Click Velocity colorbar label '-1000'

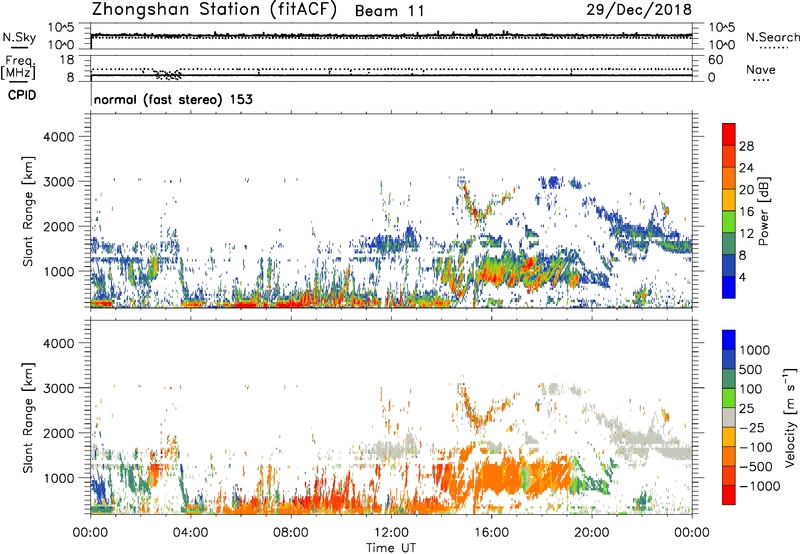pyautogui.click(x=759, y=486)
